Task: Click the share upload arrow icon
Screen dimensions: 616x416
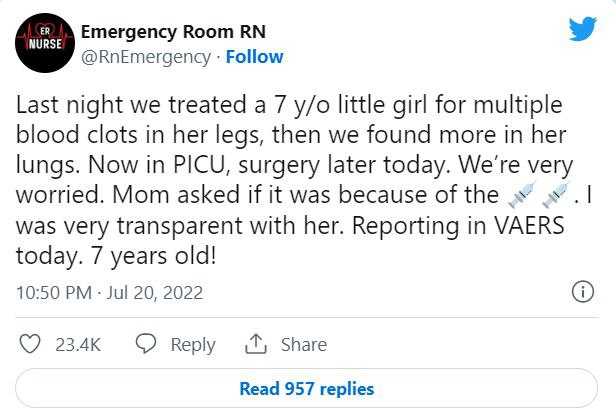Action: click(255, 344)
